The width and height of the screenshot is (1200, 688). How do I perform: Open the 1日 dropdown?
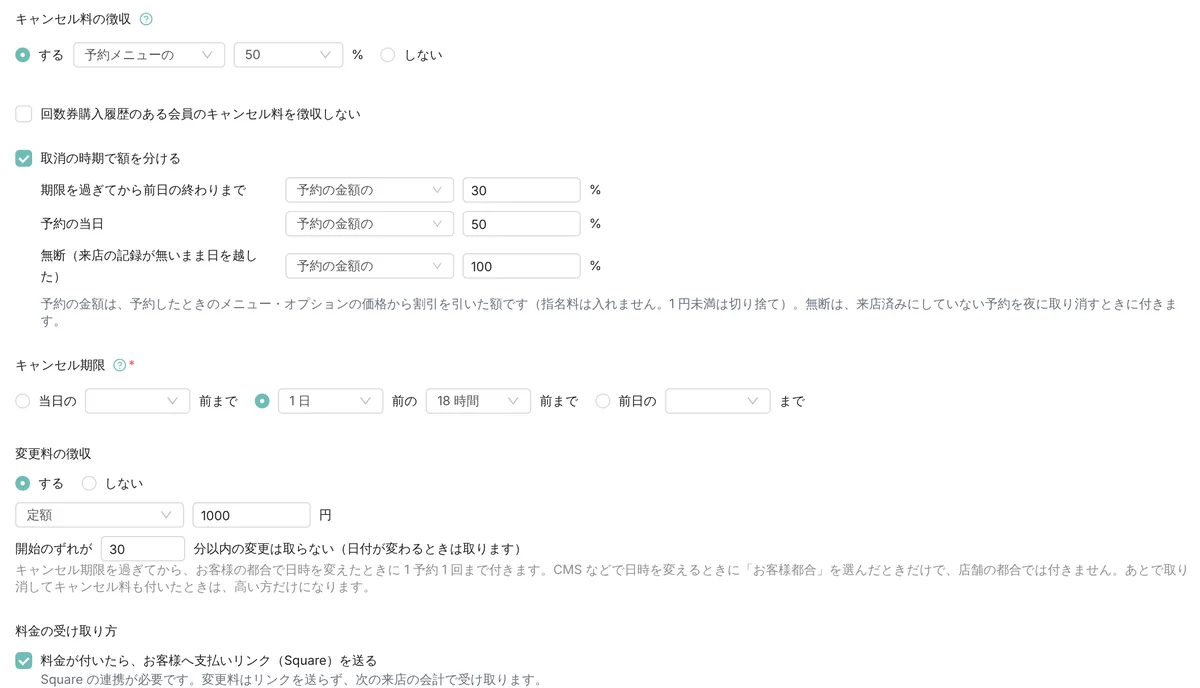coord(330,401)
